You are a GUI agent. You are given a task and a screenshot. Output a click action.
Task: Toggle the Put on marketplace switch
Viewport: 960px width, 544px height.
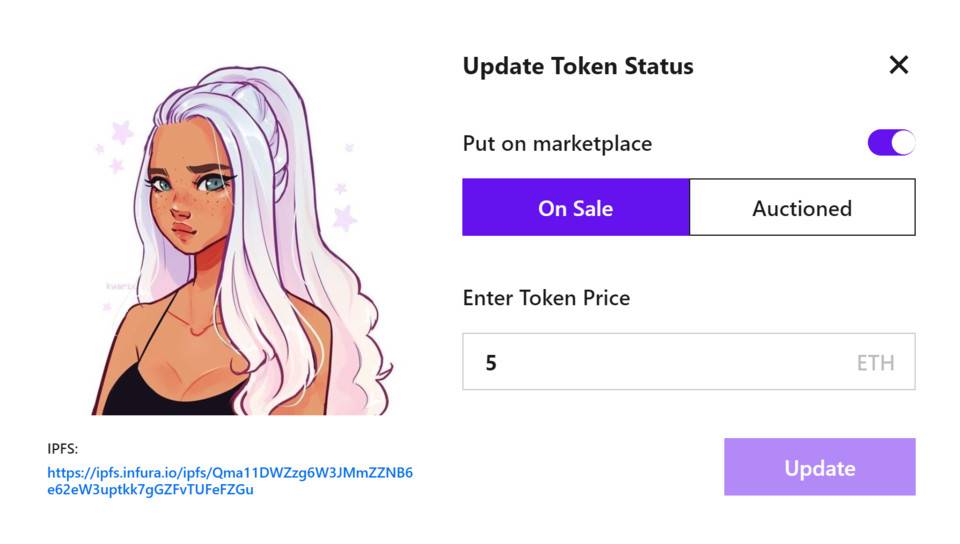890,142
